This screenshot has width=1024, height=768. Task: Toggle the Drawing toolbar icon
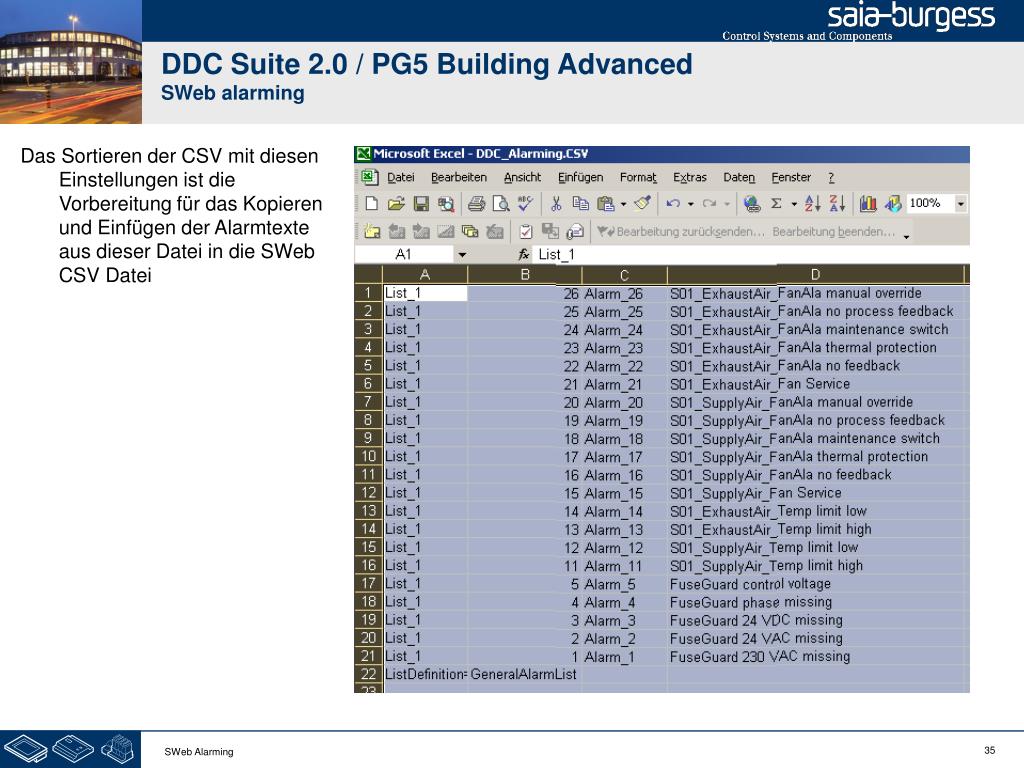[893, 204]
